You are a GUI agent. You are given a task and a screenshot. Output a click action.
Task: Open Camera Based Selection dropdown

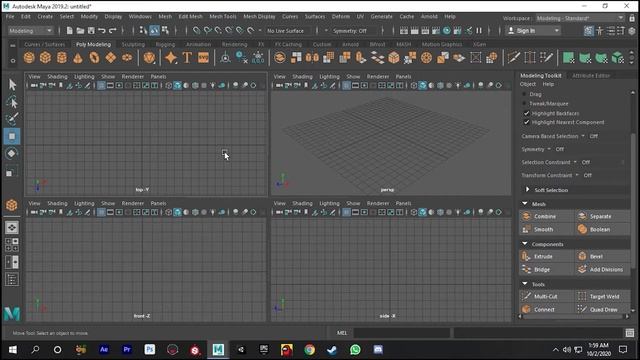click(583, 136)
